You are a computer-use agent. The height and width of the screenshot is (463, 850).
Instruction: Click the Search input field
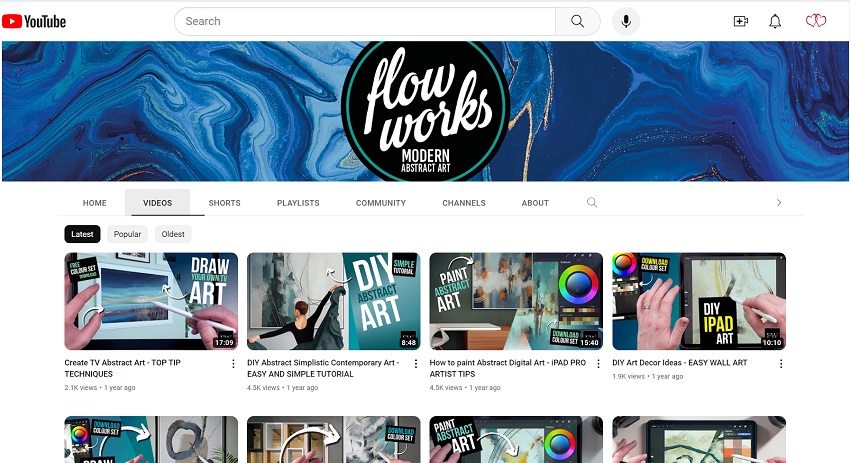coord(365,21)
